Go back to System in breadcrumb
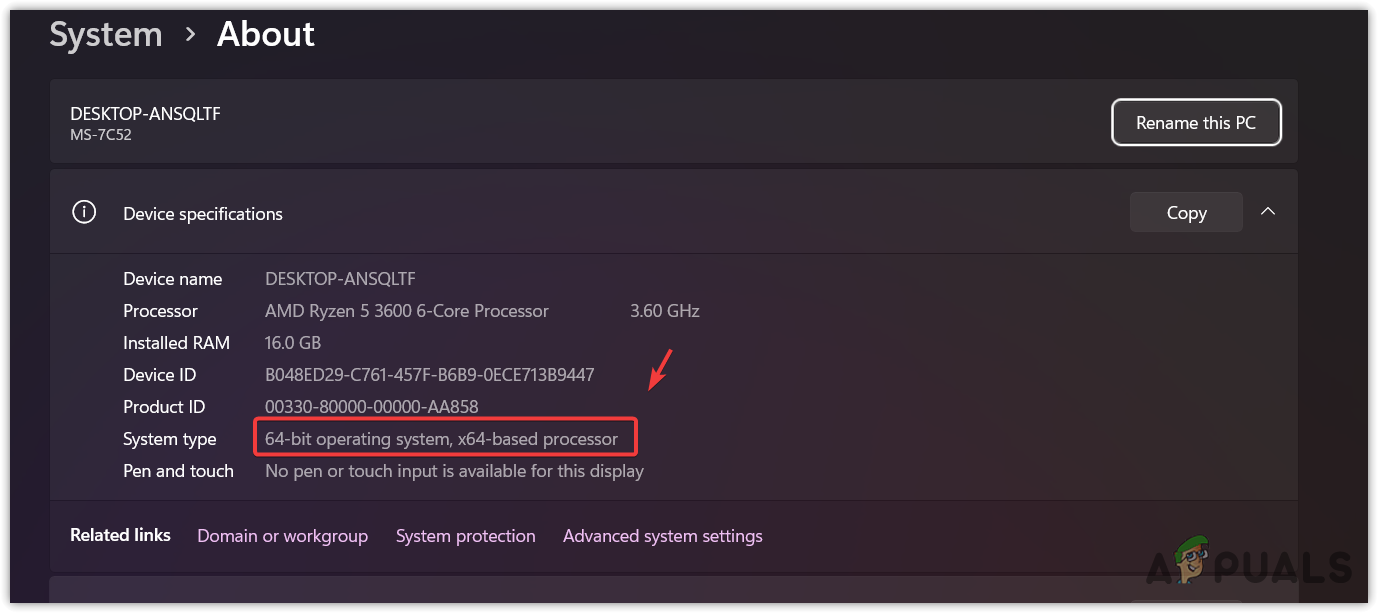This screenshot has width=1378, height=613. pyautogui.click(x=106, y=35)
